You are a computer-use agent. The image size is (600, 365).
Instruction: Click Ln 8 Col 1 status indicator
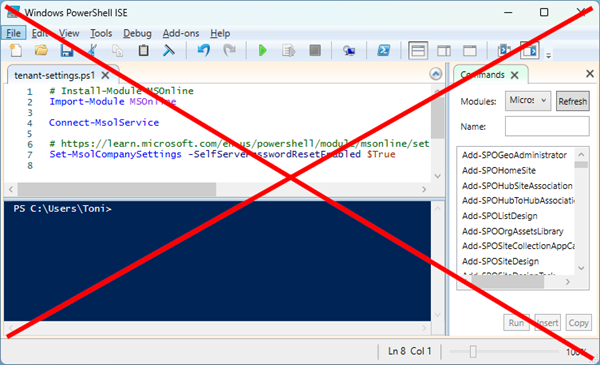point(409,351)
